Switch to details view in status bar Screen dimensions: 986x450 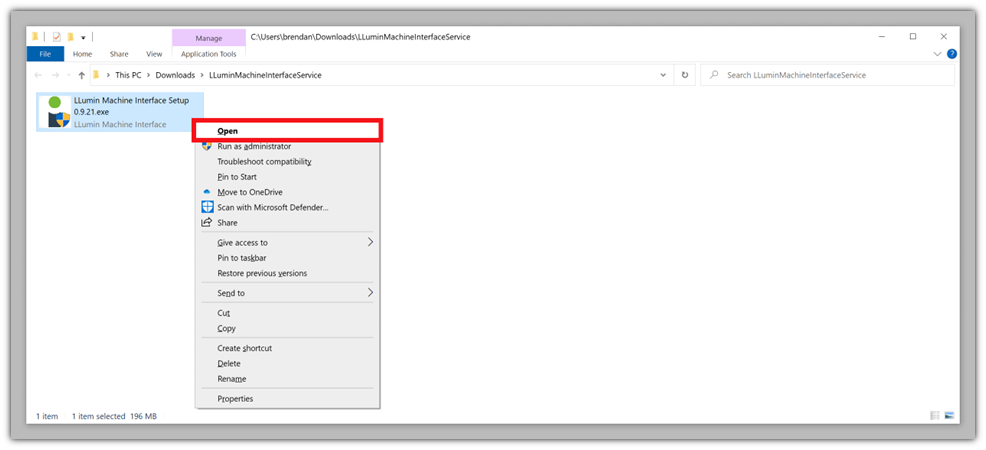pyautogui.click(x=935, y=415)
